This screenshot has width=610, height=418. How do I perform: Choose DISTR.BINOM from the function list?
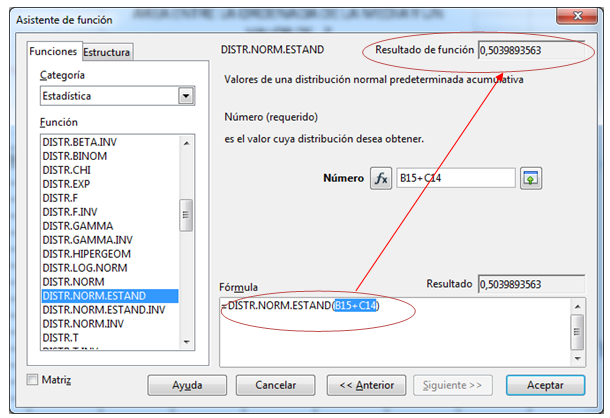75,156
